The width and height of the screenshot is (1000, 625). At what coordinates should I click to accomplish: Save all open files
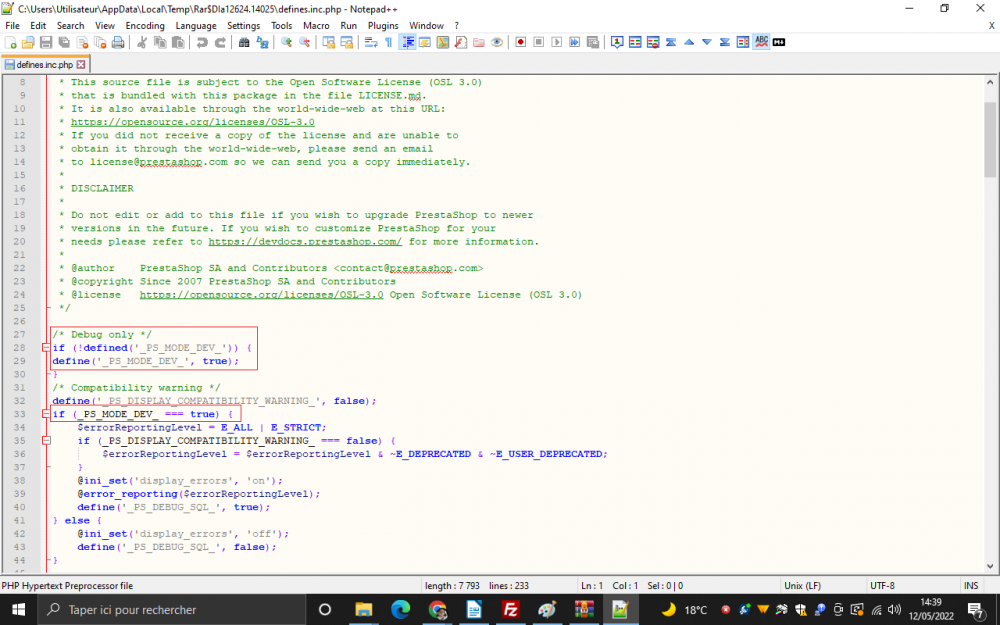tap(64, 44)
